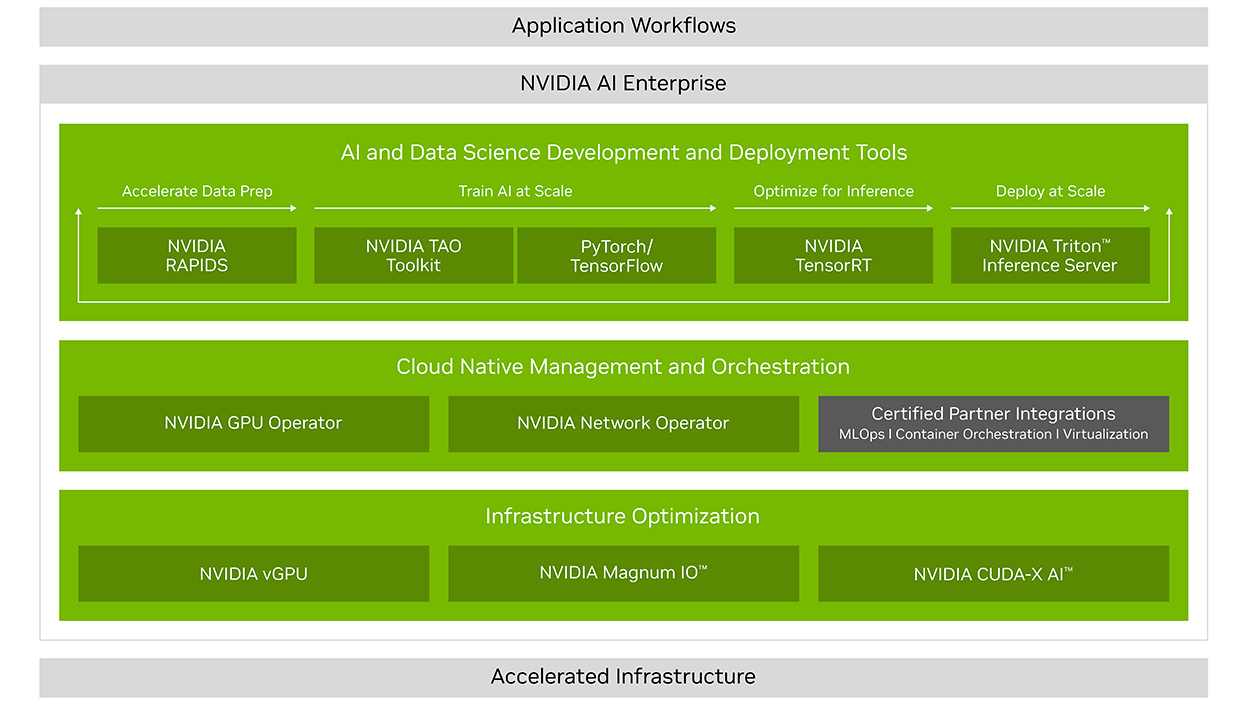Select the NVIDIA AI Enterprise header
Screen dimensions: 1252x704
[x=623, y=83]
